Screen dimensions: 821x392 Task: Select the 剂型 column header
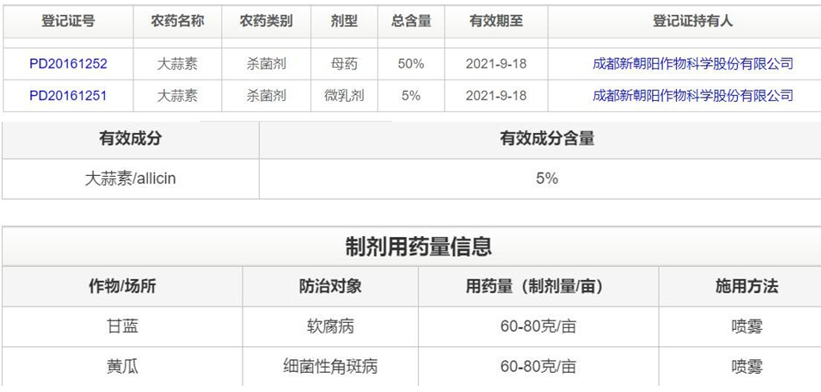tap(344, 21)
